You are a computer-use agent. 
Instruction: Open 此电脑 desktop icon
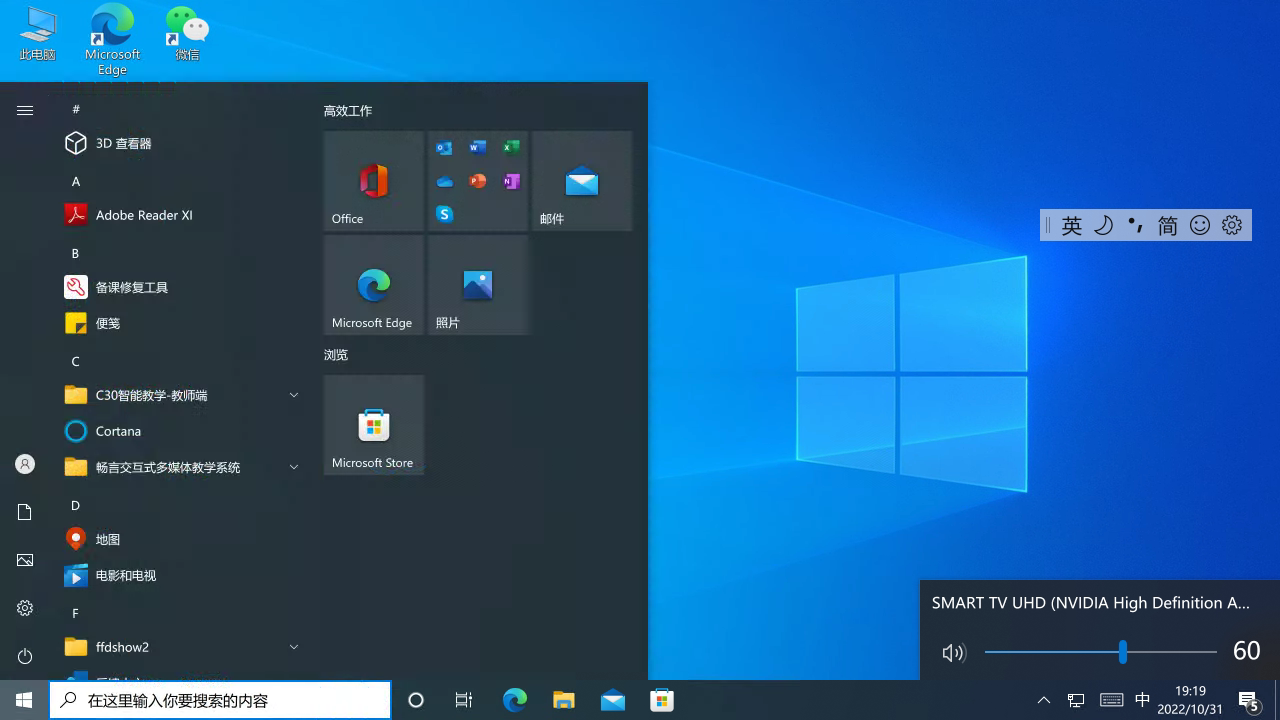click(37, 33)
